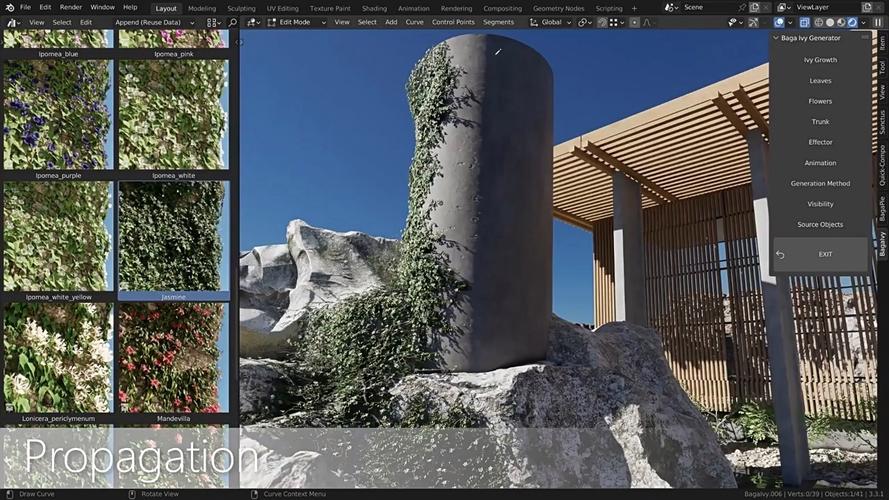Switch to the UV Editing workspace tab
The width and height of the screenshot is (889, 500).
[x=282, y=9]
